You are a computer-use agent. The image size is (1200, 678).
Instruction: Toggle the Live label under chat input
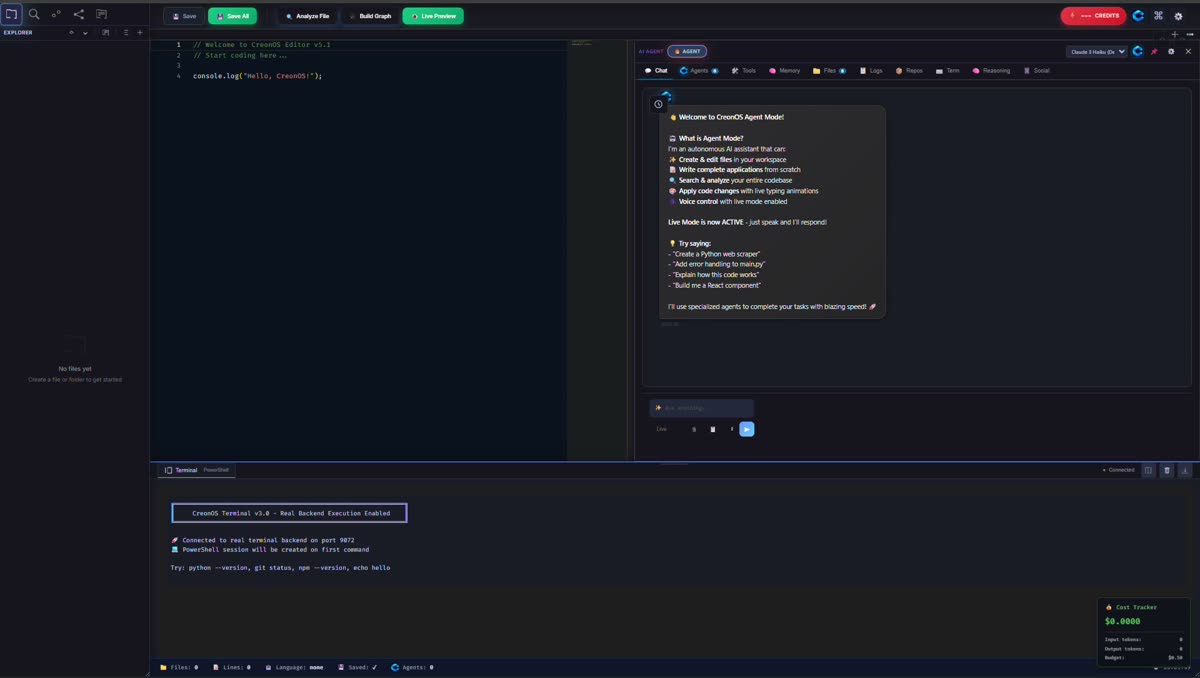[x=661, y=429]
